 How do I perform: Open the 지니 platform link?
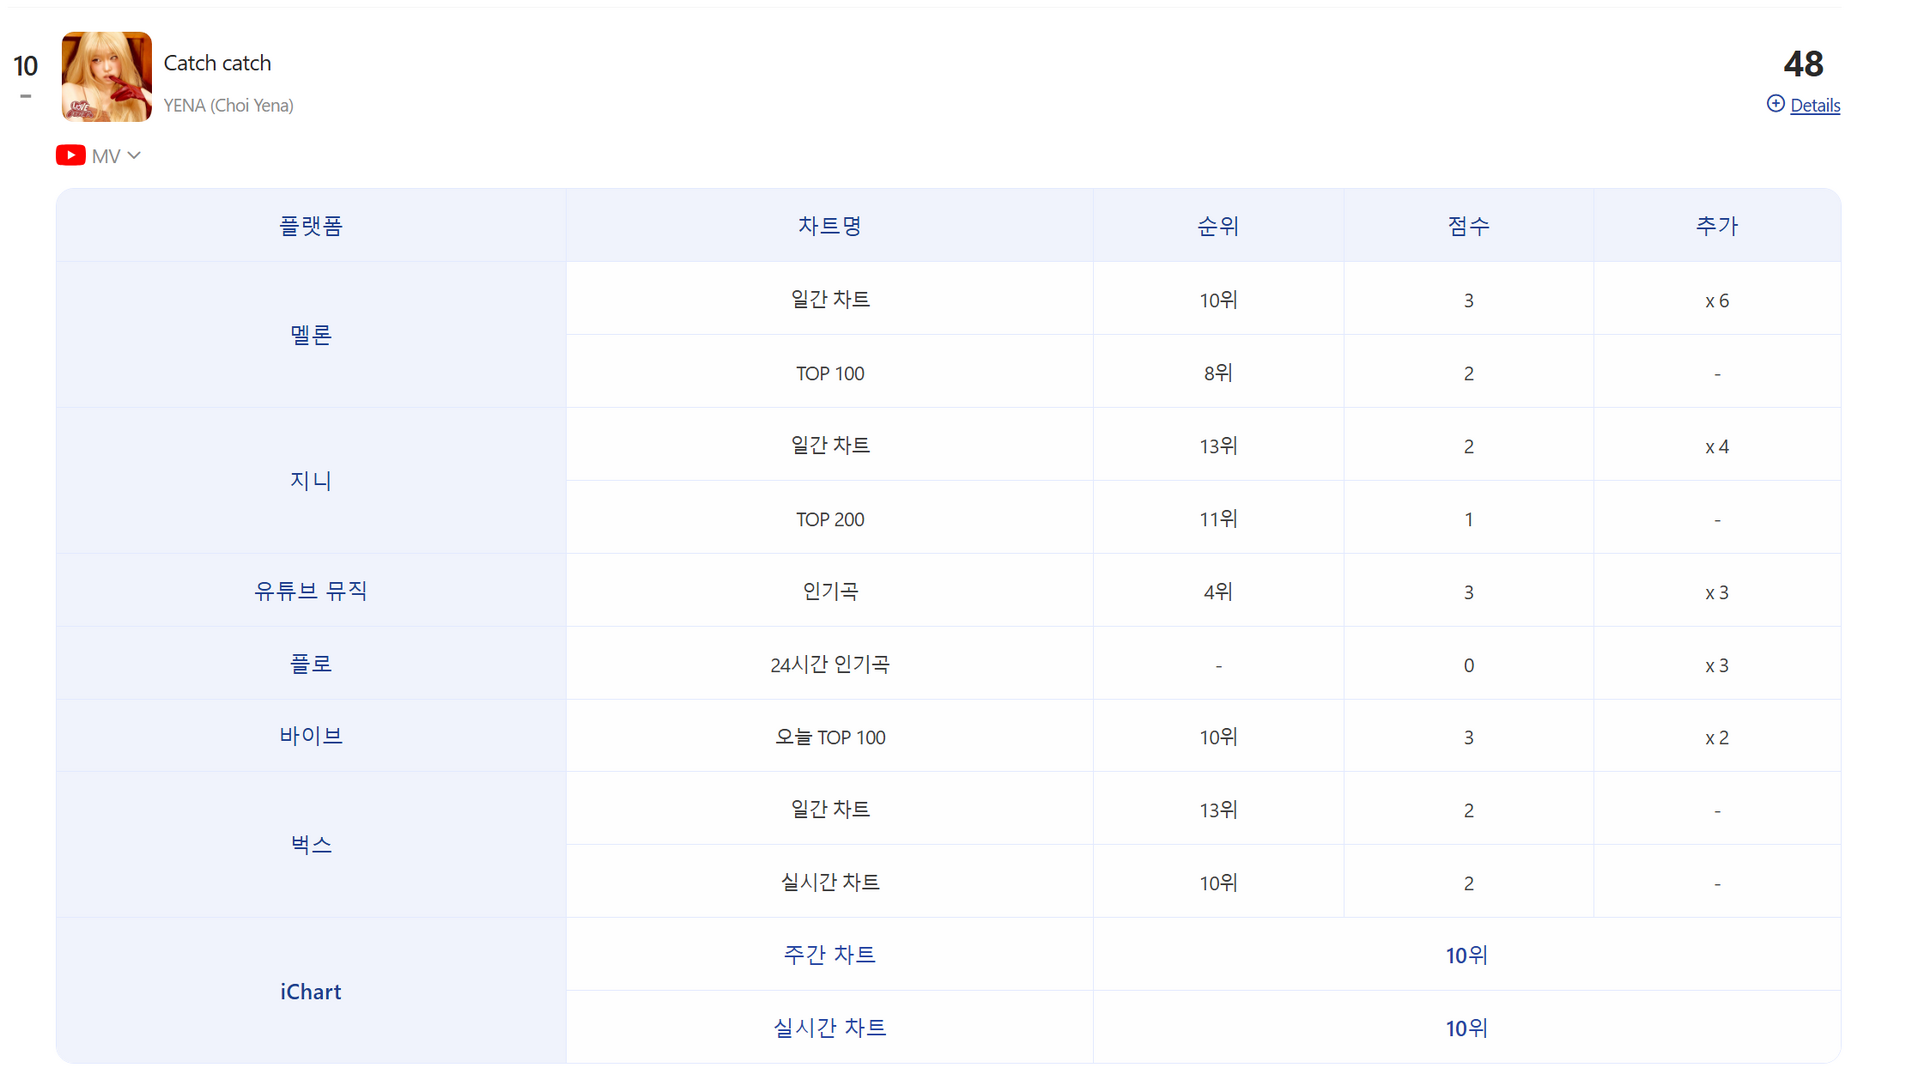tap(311, 481)
